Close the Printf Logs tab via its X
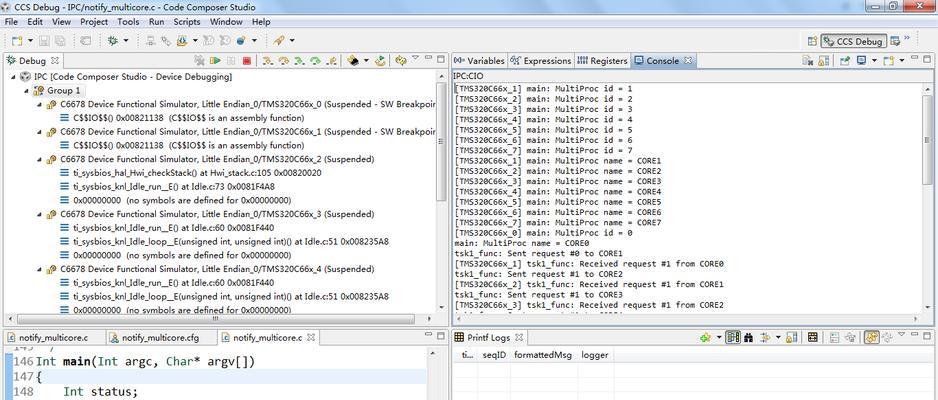Viewport: 938px width, 400px height. pos(519,338)
